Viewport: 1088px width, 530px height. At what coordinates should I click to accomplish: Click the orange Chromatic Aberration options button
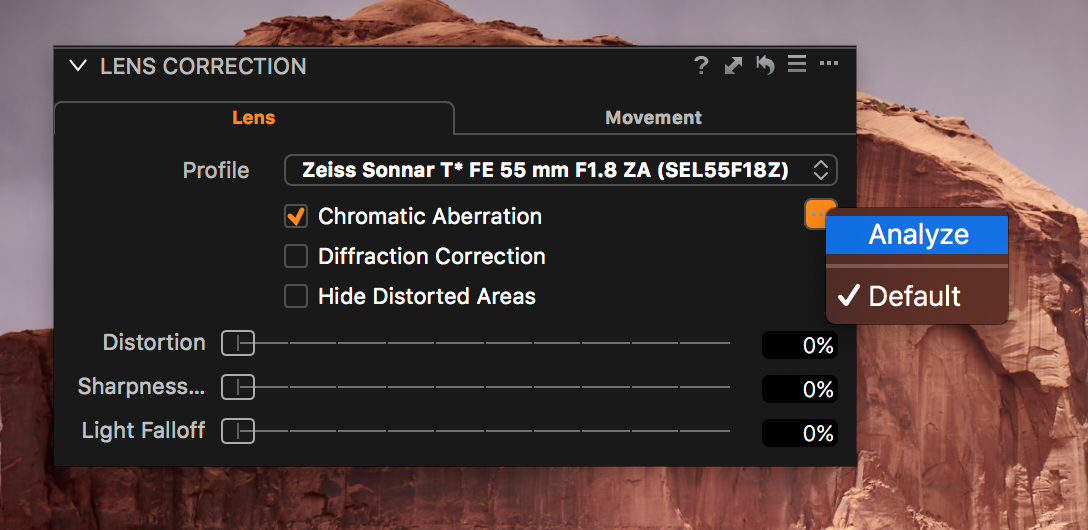tap(816, 214)
